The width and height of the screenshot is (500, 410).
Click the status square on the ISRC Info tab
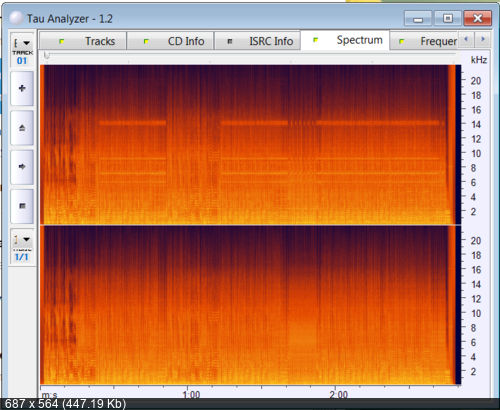(x=230, y=41)
